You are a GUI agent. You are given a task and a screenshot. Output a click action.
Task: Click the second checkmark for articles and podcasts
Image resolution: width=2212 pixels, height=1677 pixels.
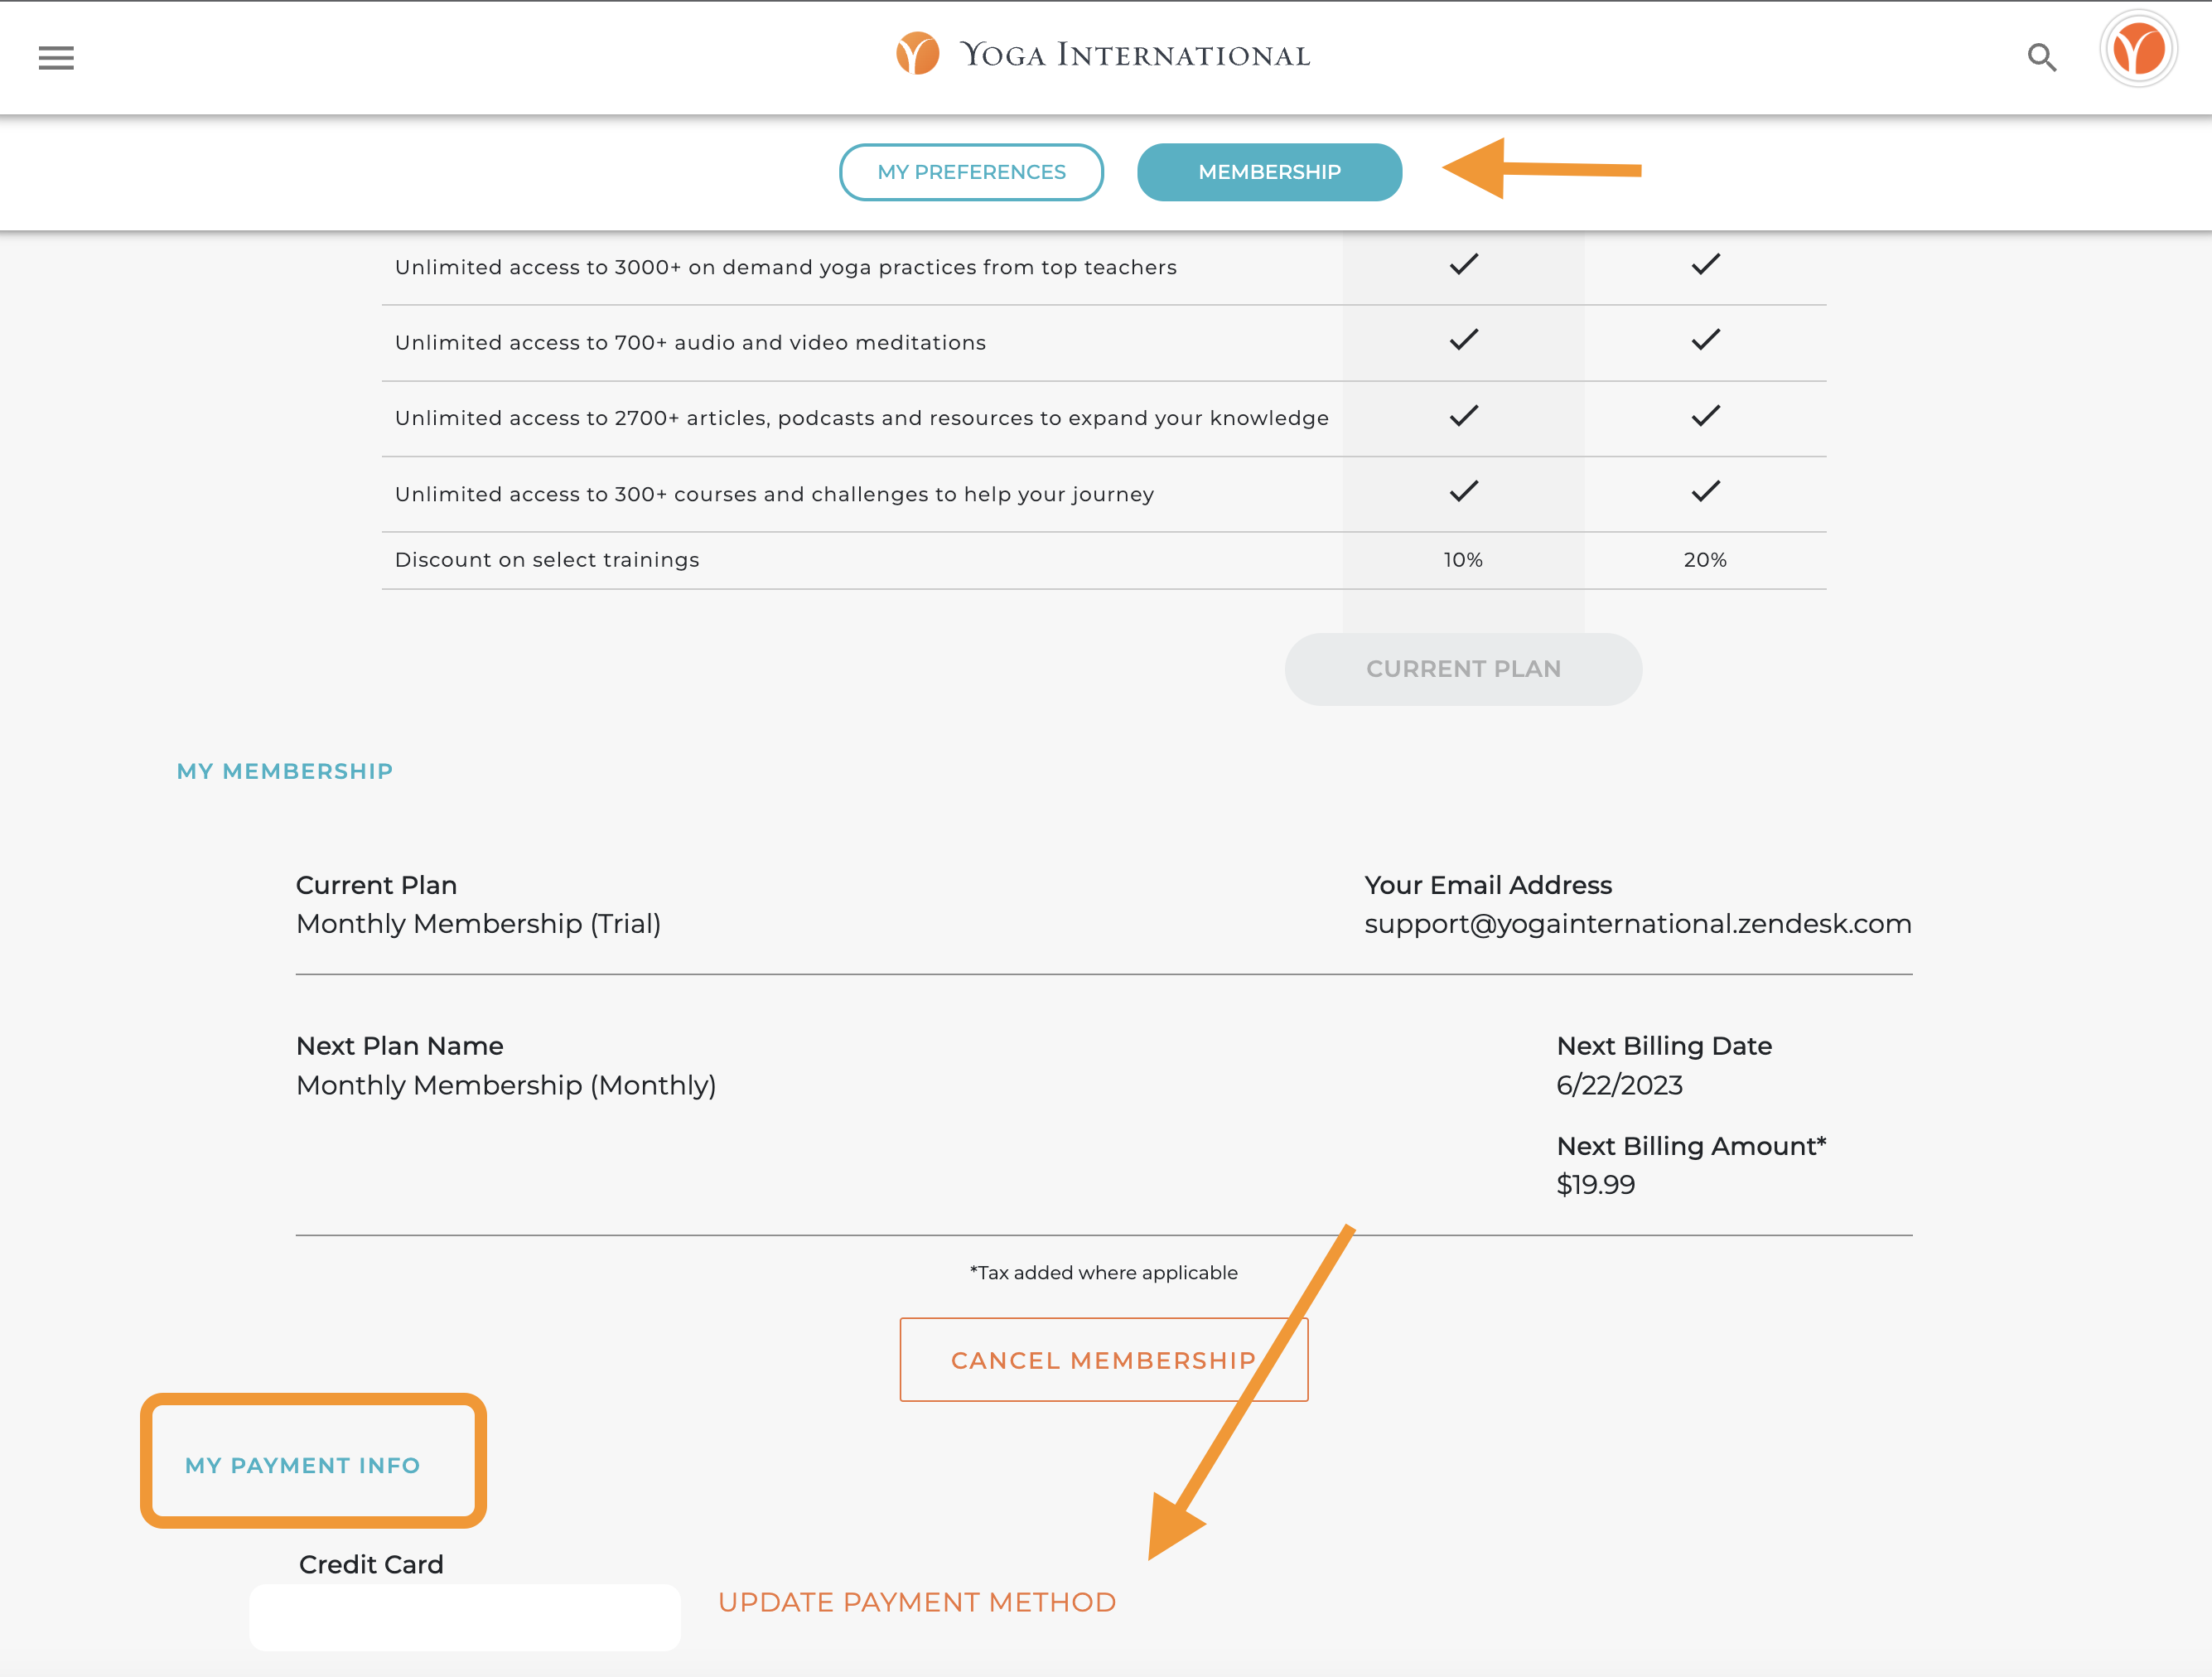pos(1705,416)
